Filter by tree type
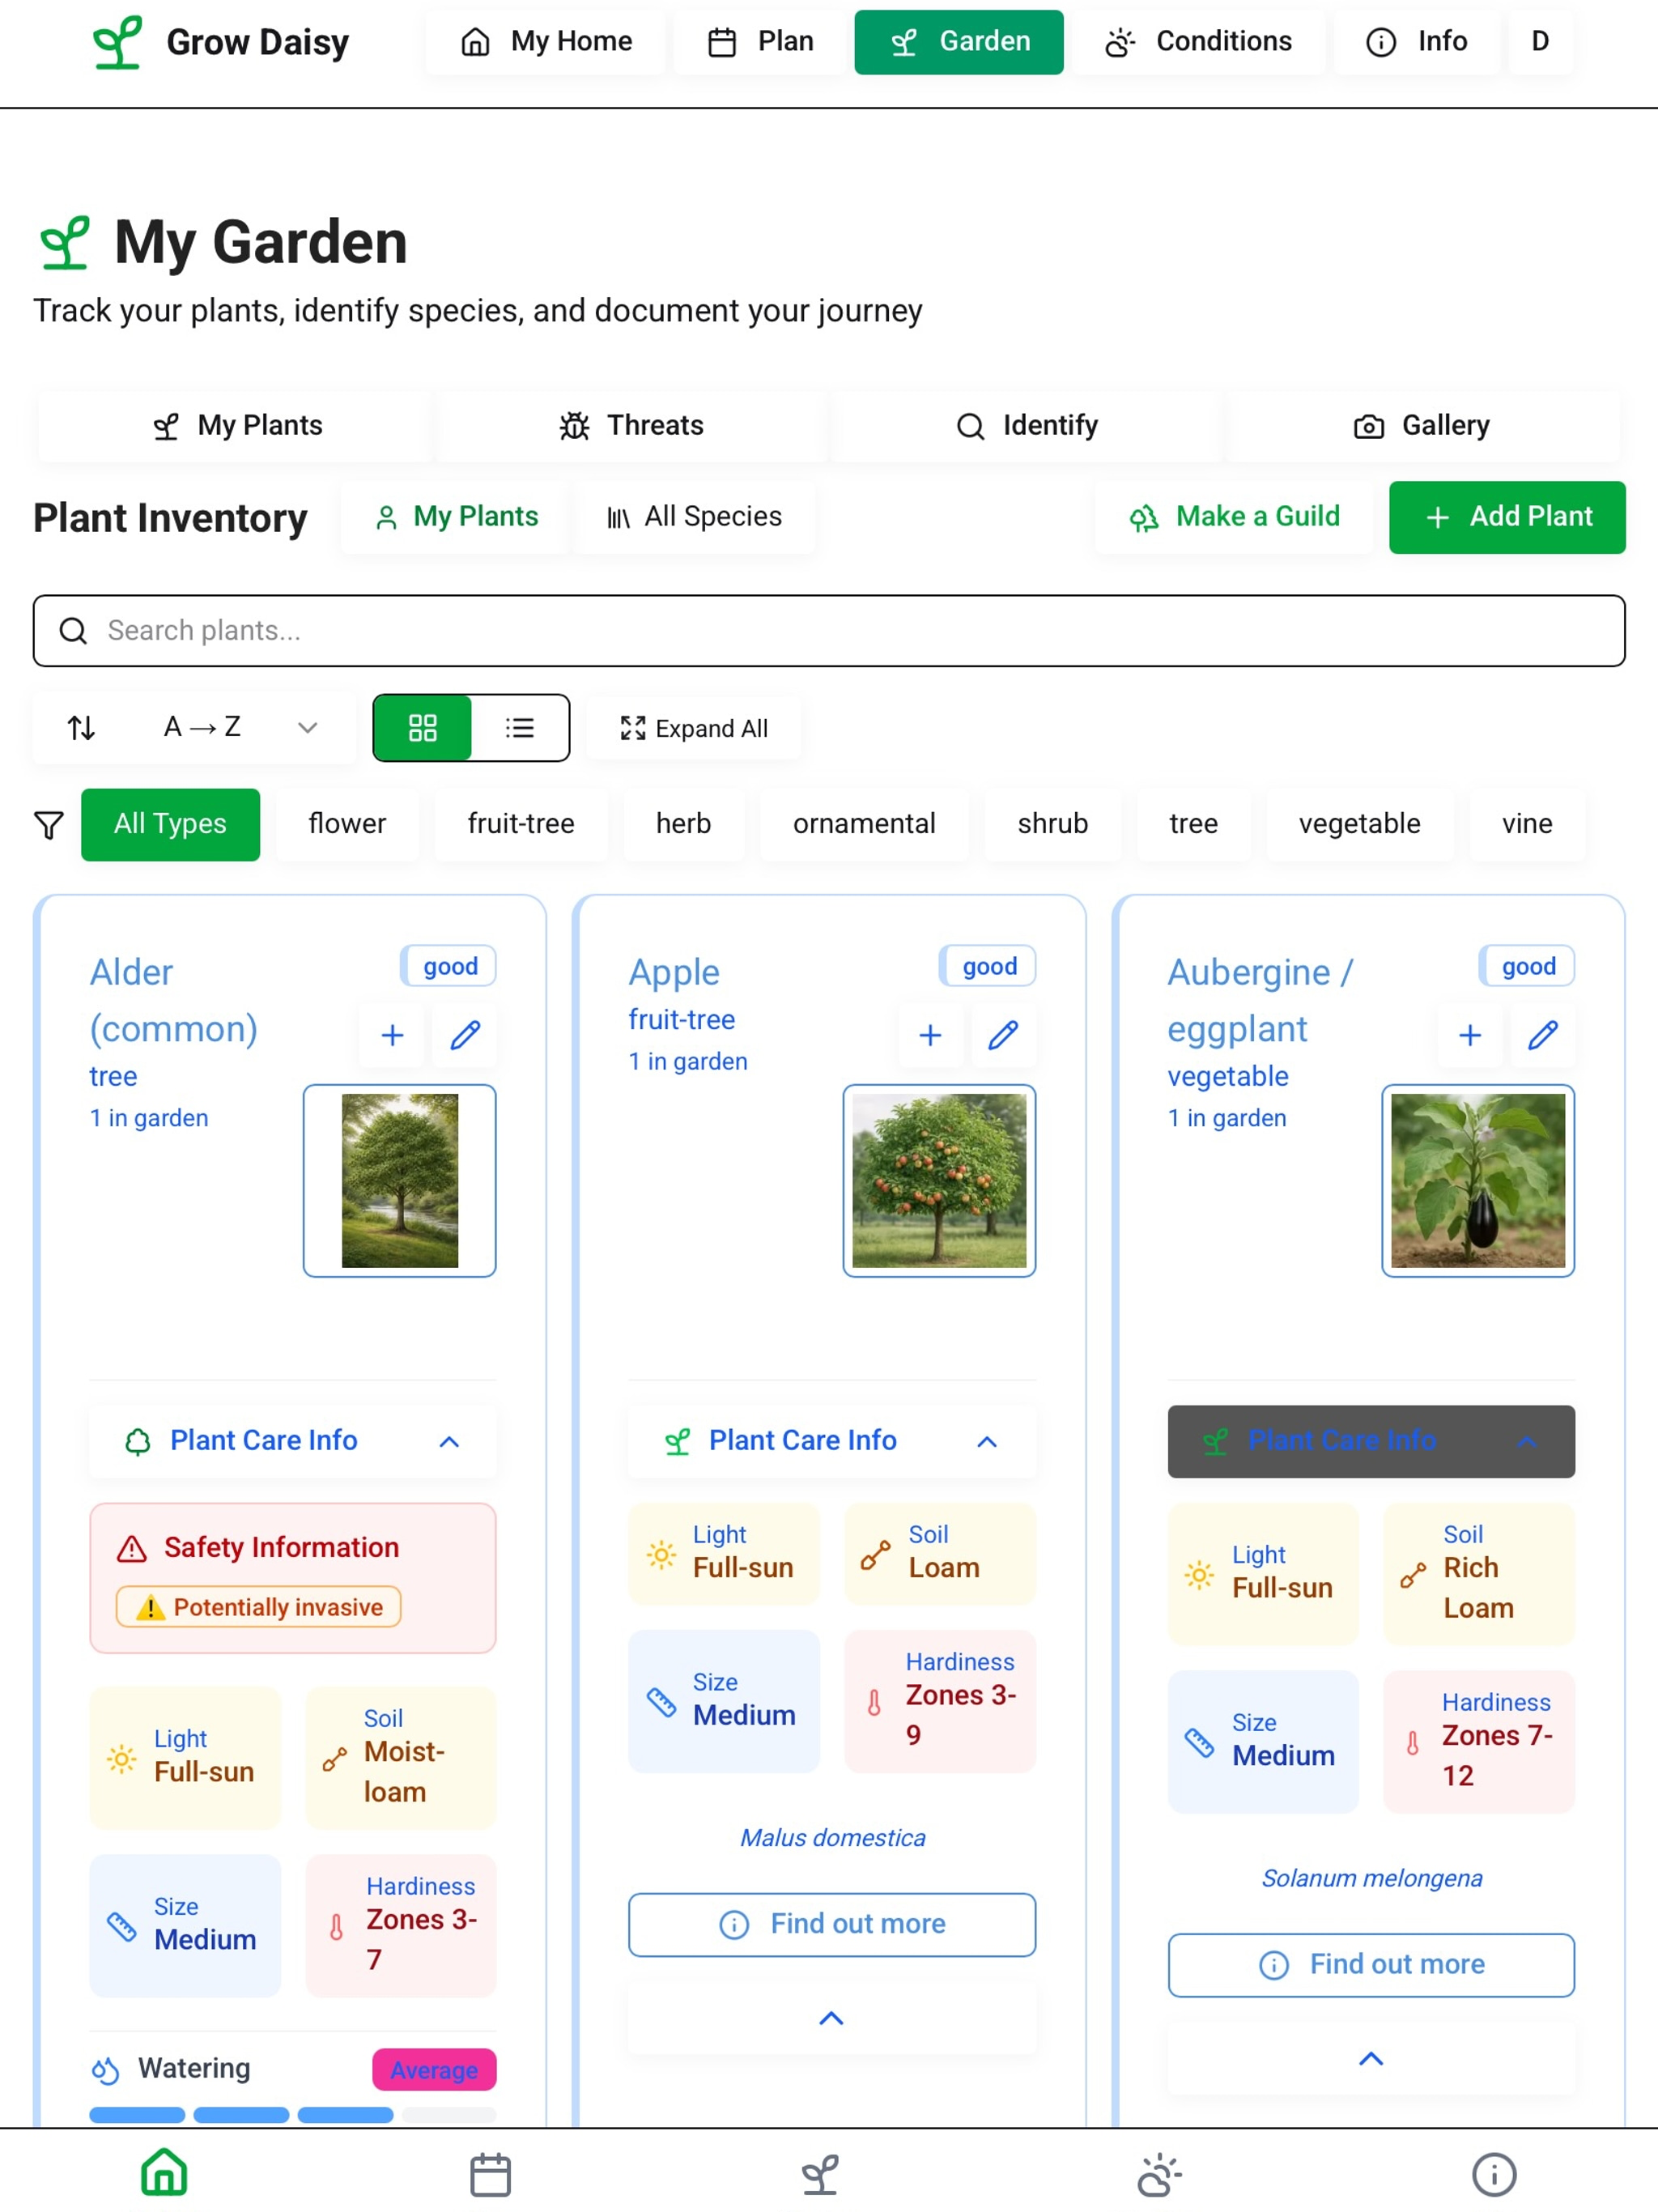The width and height of the screenshot is (1658, 2212). tap(1193, 825)
